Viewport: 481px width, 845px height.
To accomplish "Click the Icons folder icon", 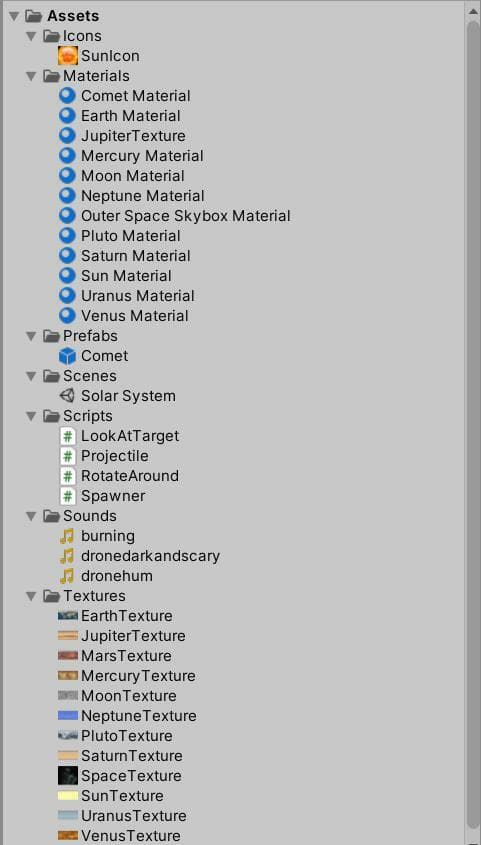I will click(x=51, y=36).
